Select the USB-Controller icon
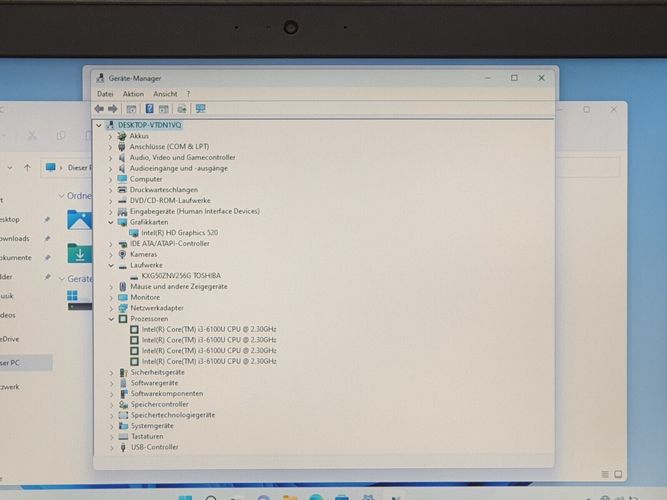 [123, 447]
